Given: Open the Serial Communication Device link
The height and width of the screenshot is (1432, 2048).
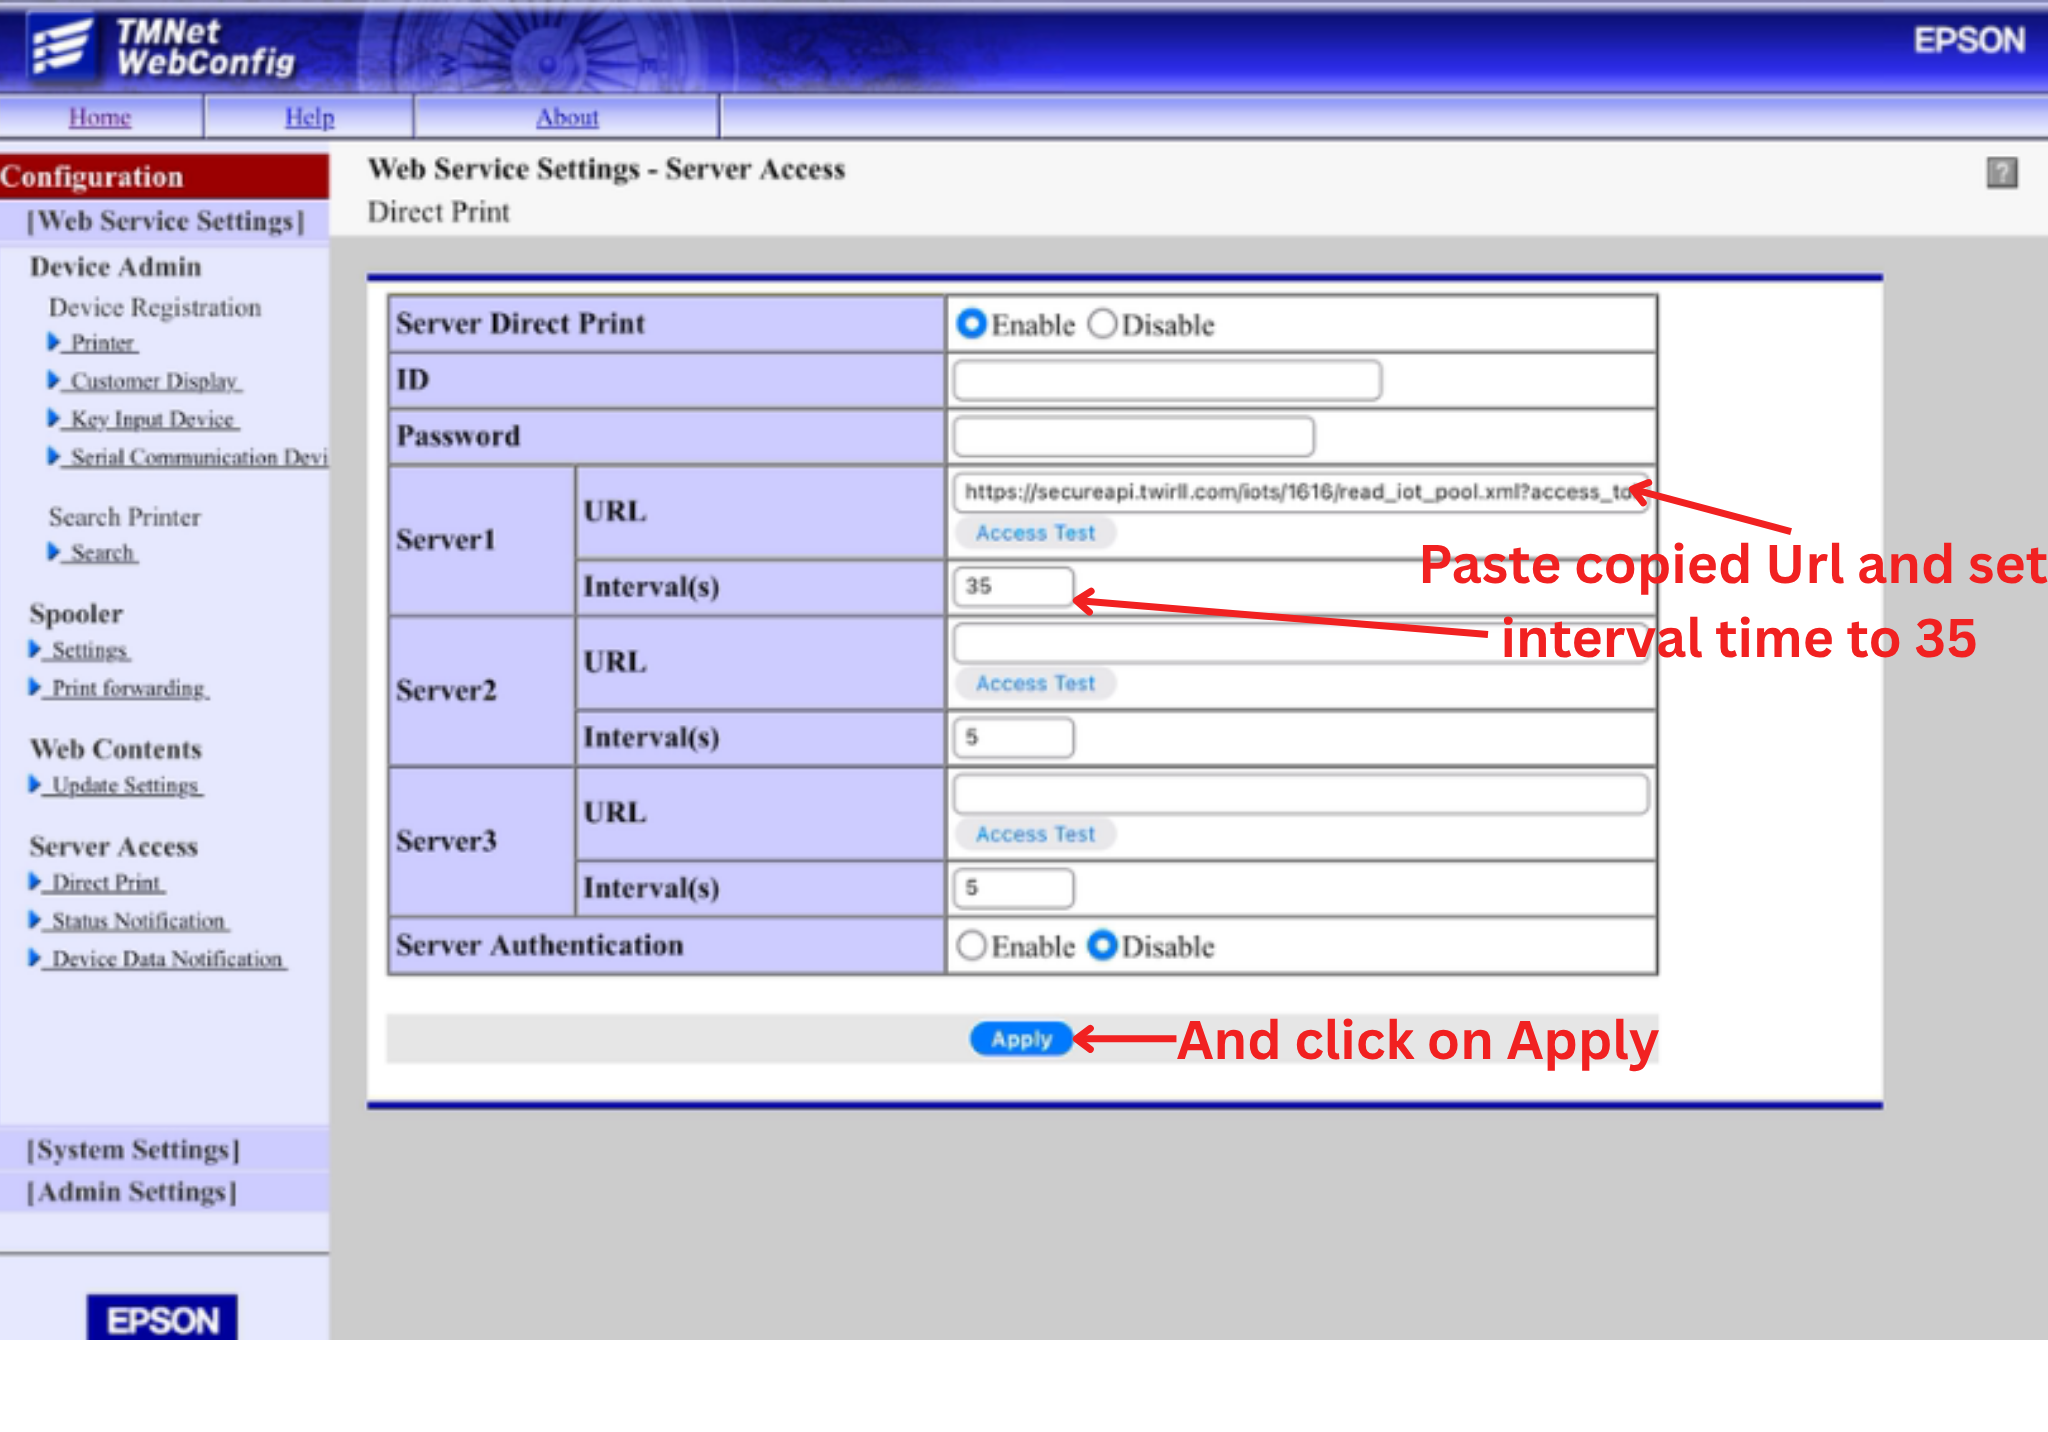Looking at the screenshot, I should pyautogui.click(x=197, y=457).
